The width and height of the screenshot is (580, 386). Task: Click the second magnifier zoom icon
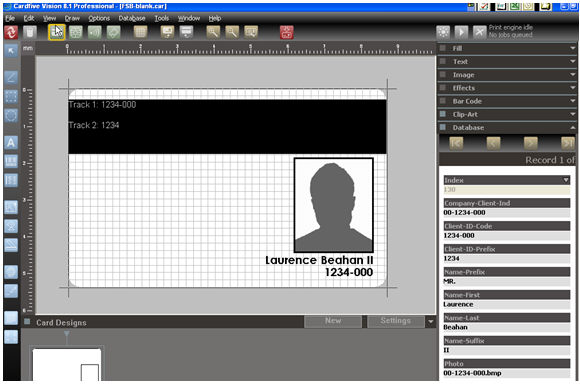pyautogui.click(x=232, y=33)
